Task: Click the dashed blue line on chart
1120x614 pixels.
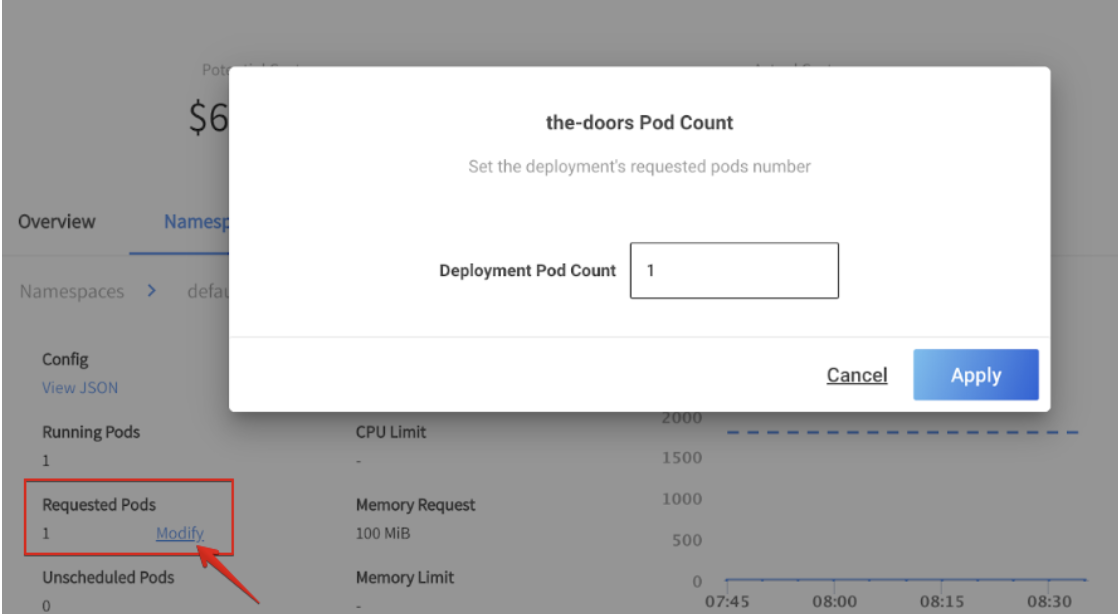Action: [900, 433]
